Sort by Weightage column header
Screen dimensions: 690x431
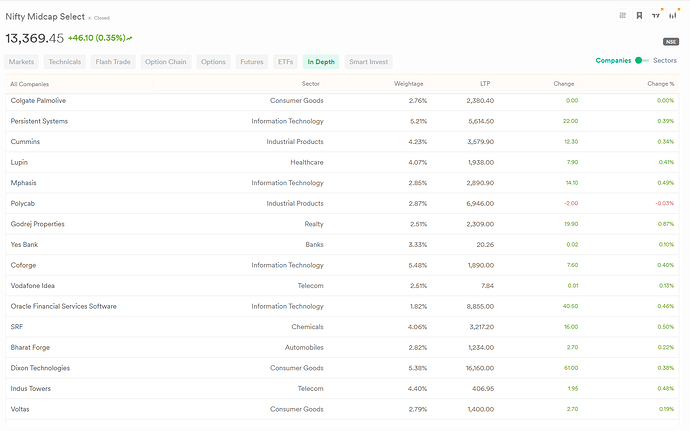[x=408, y=84]
